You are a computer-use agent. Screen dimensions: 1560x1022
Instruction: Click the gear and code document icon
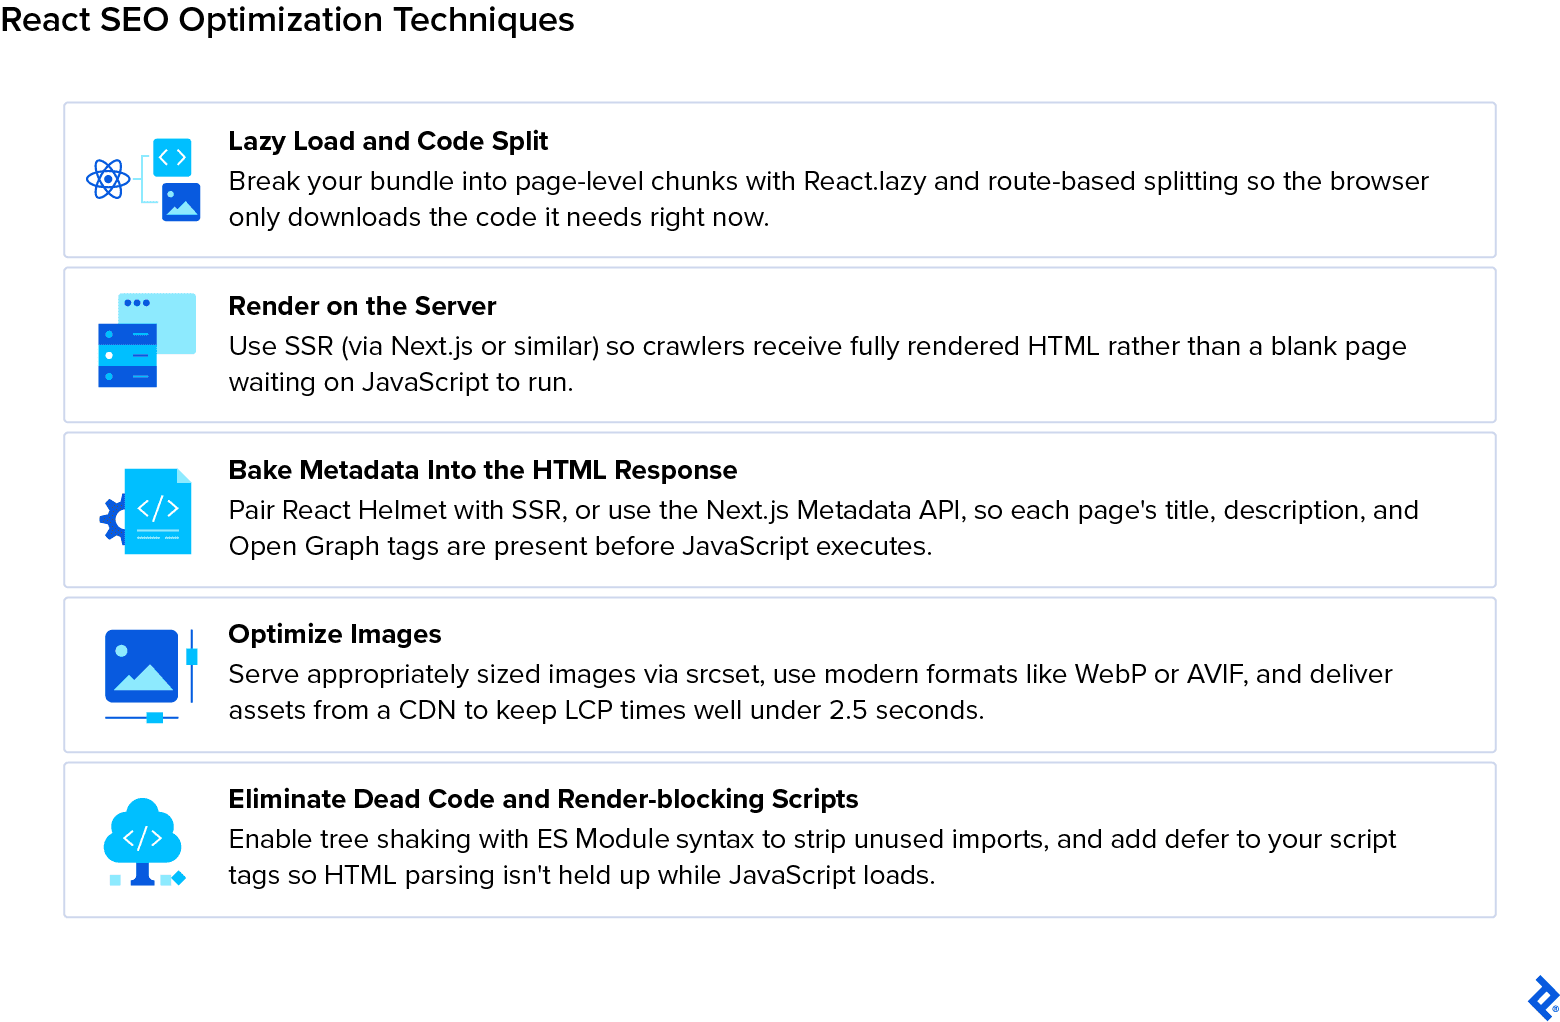146,511
